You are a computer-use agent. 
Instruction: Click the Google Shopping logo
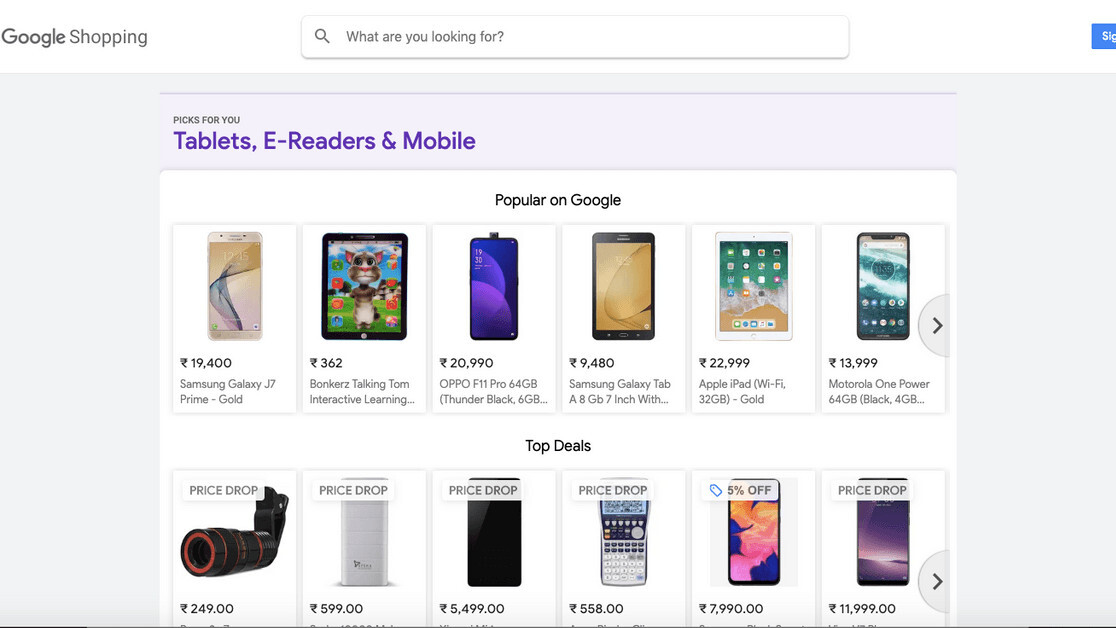click(x=75, y=37)
